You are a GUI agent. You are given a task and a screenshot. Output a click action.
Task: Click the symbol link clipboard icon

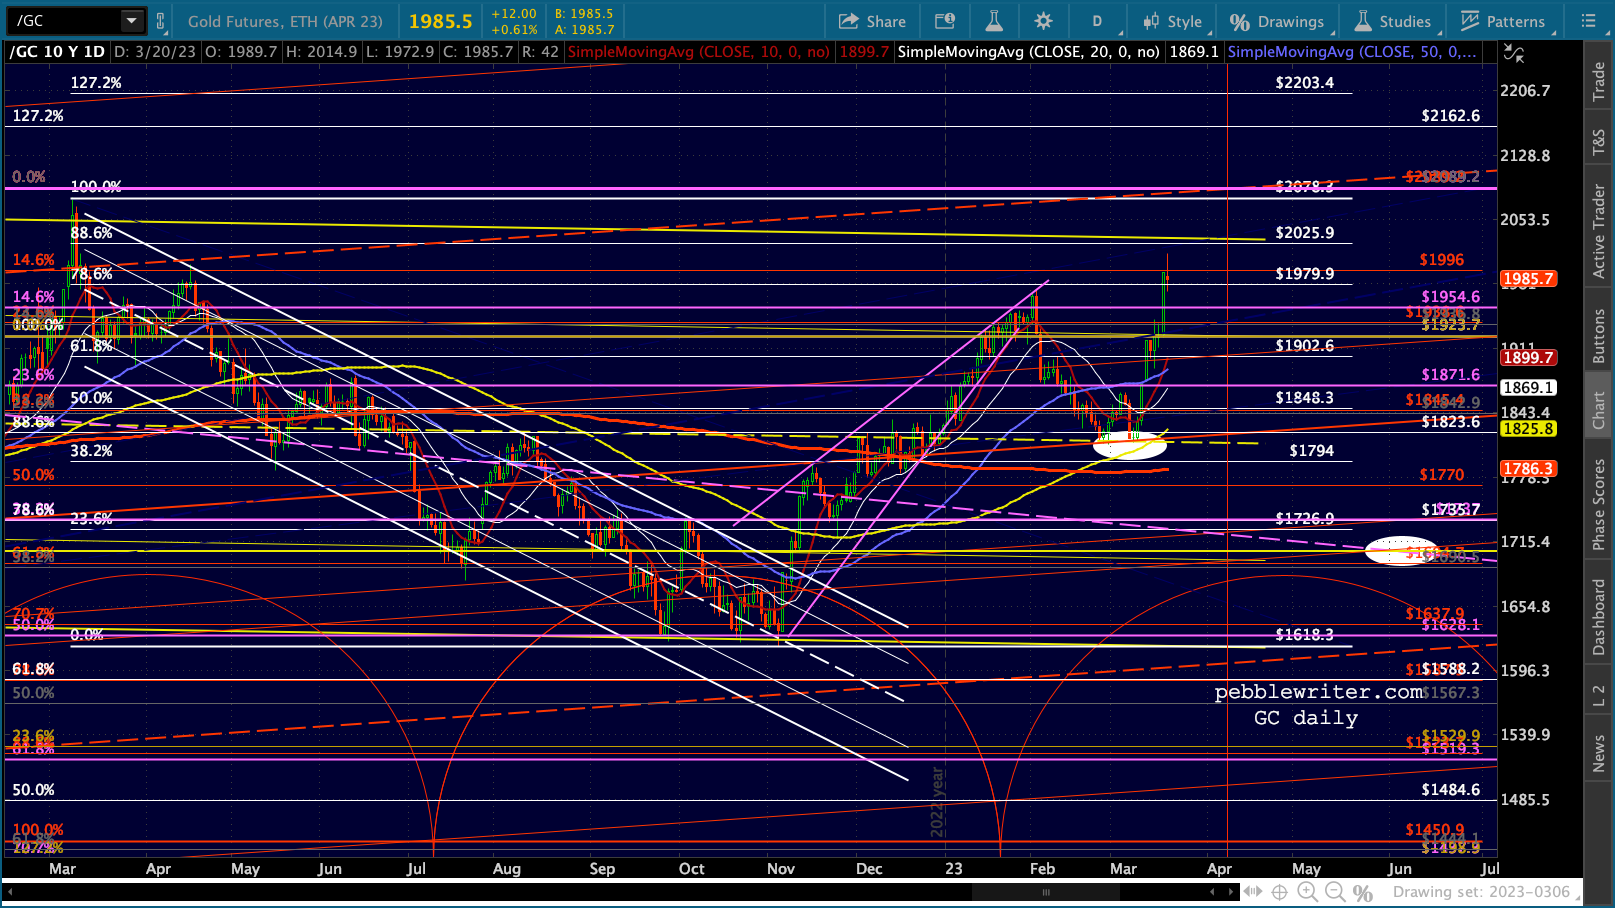[x=160, y=21]
